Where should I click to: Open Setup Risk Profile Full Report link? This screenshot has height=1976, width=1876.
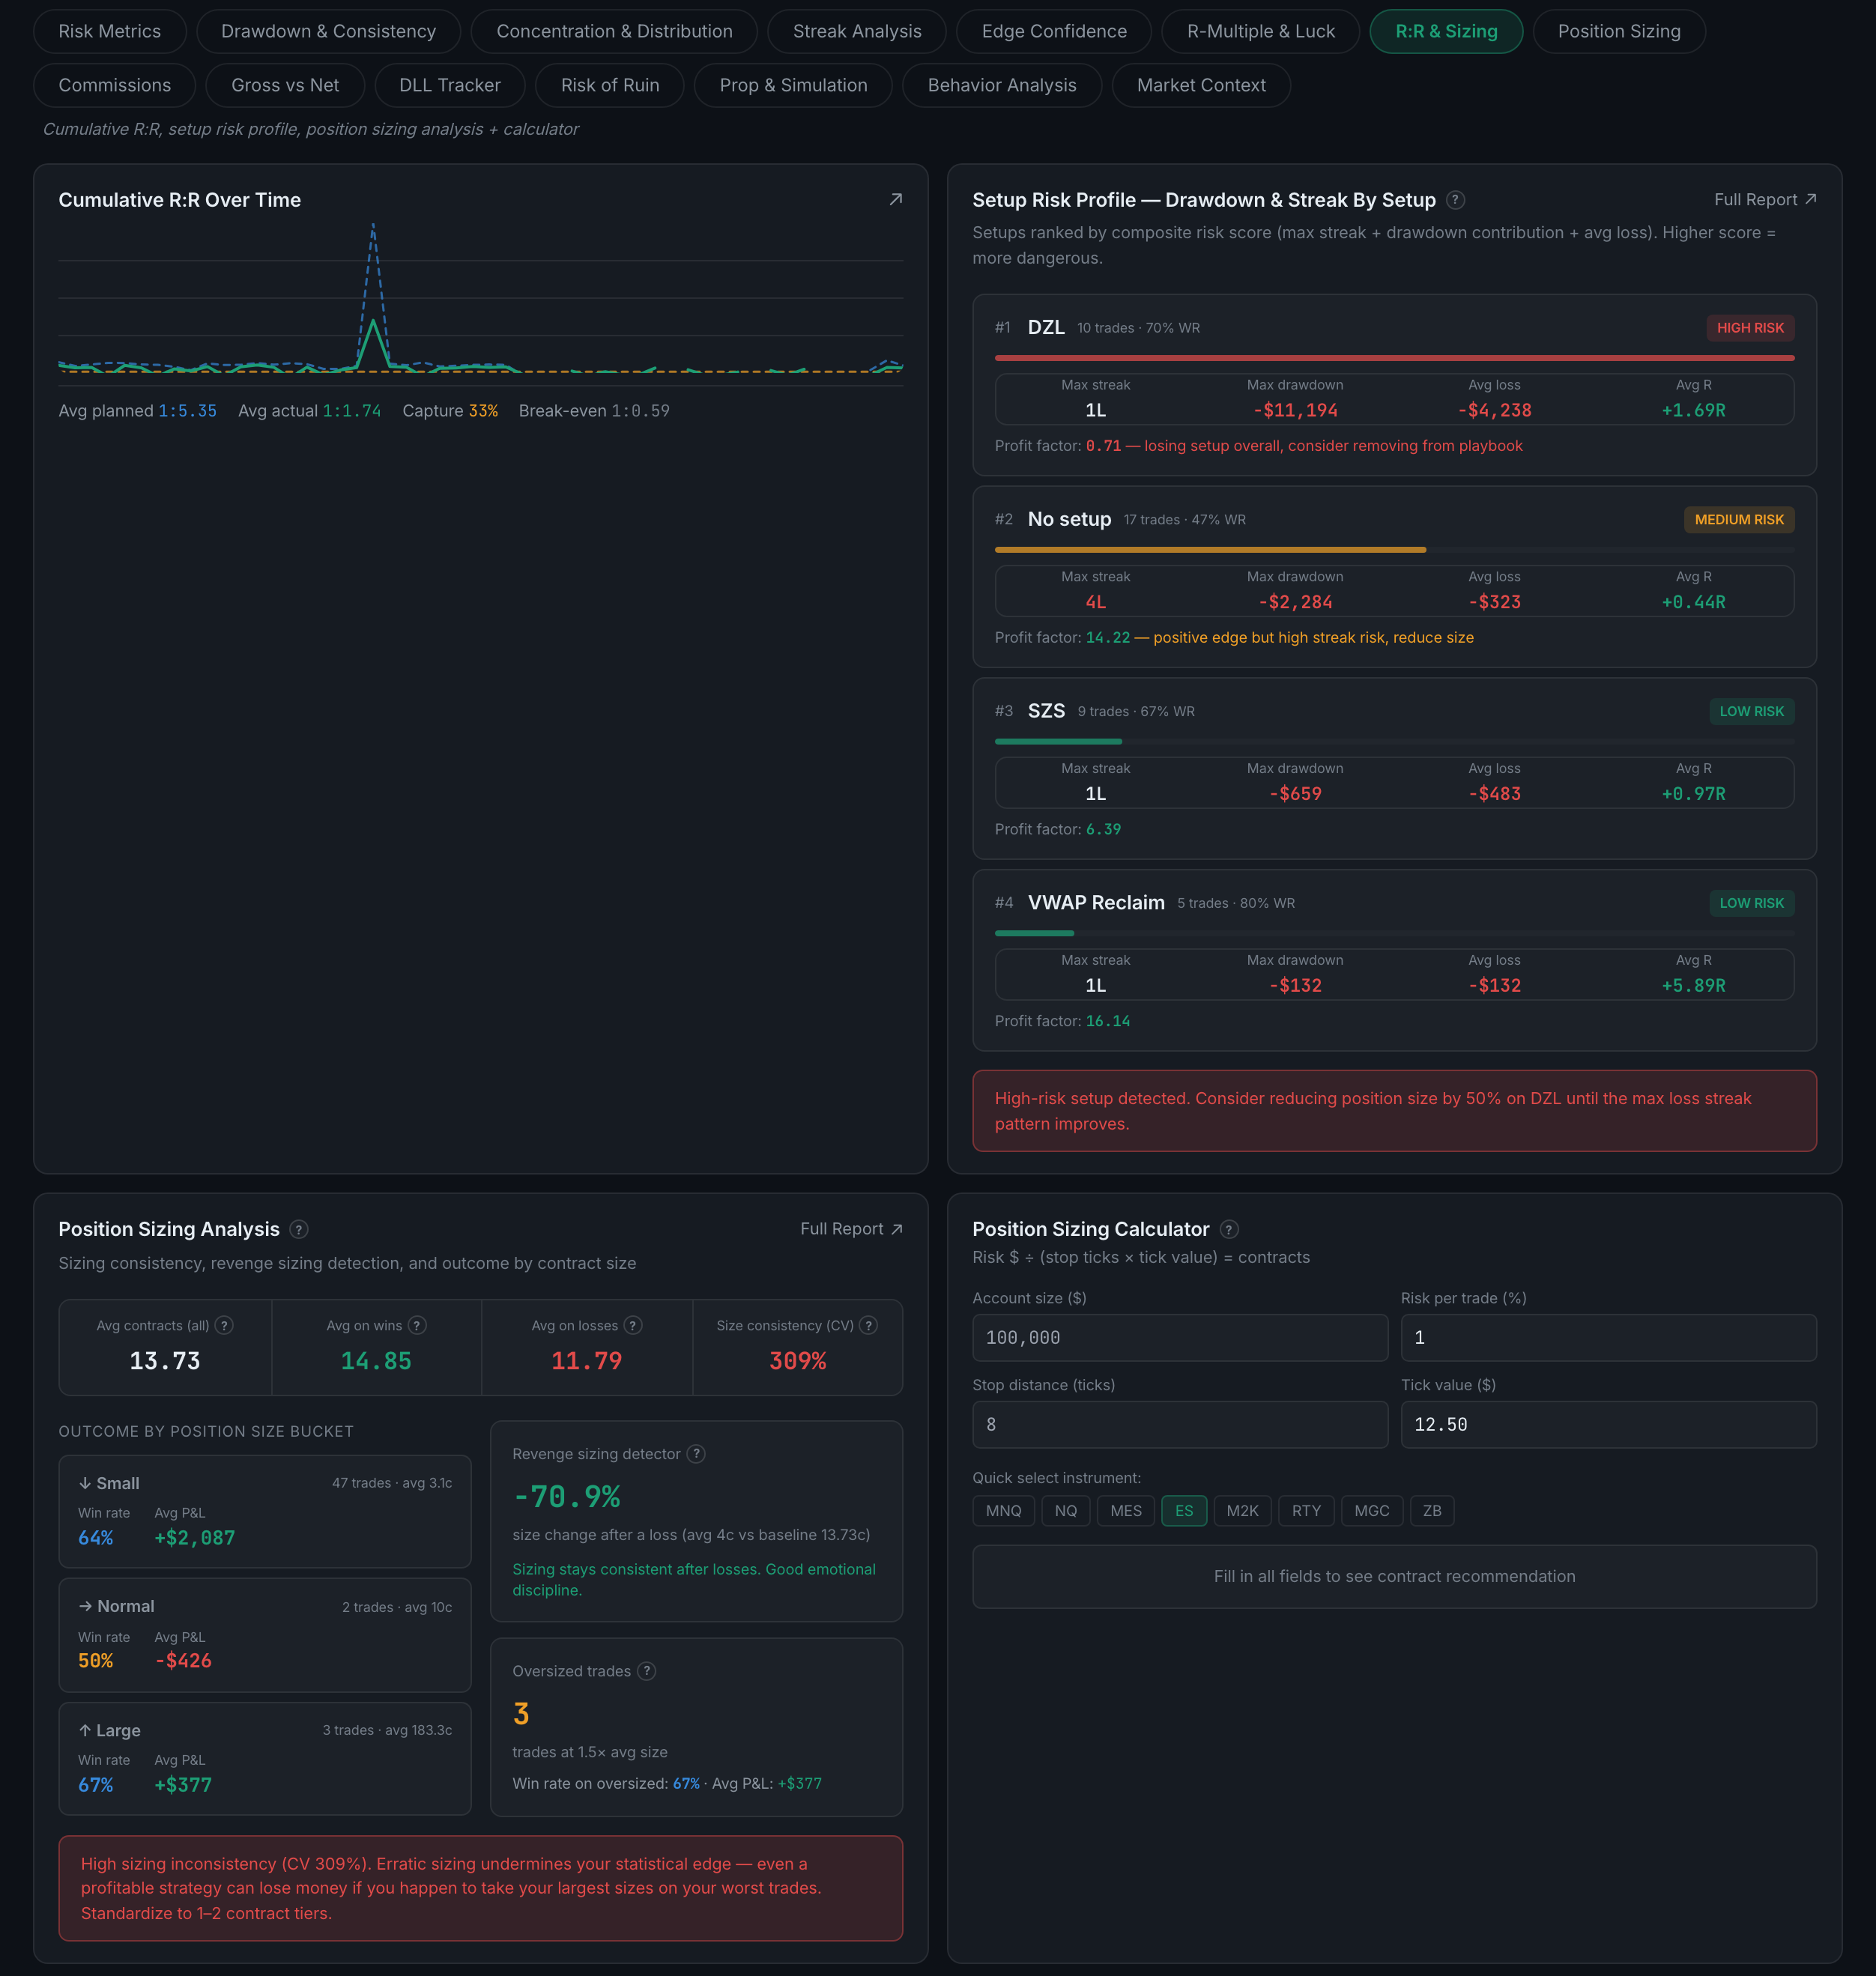pyautogui.click(x=1765, y=200)
